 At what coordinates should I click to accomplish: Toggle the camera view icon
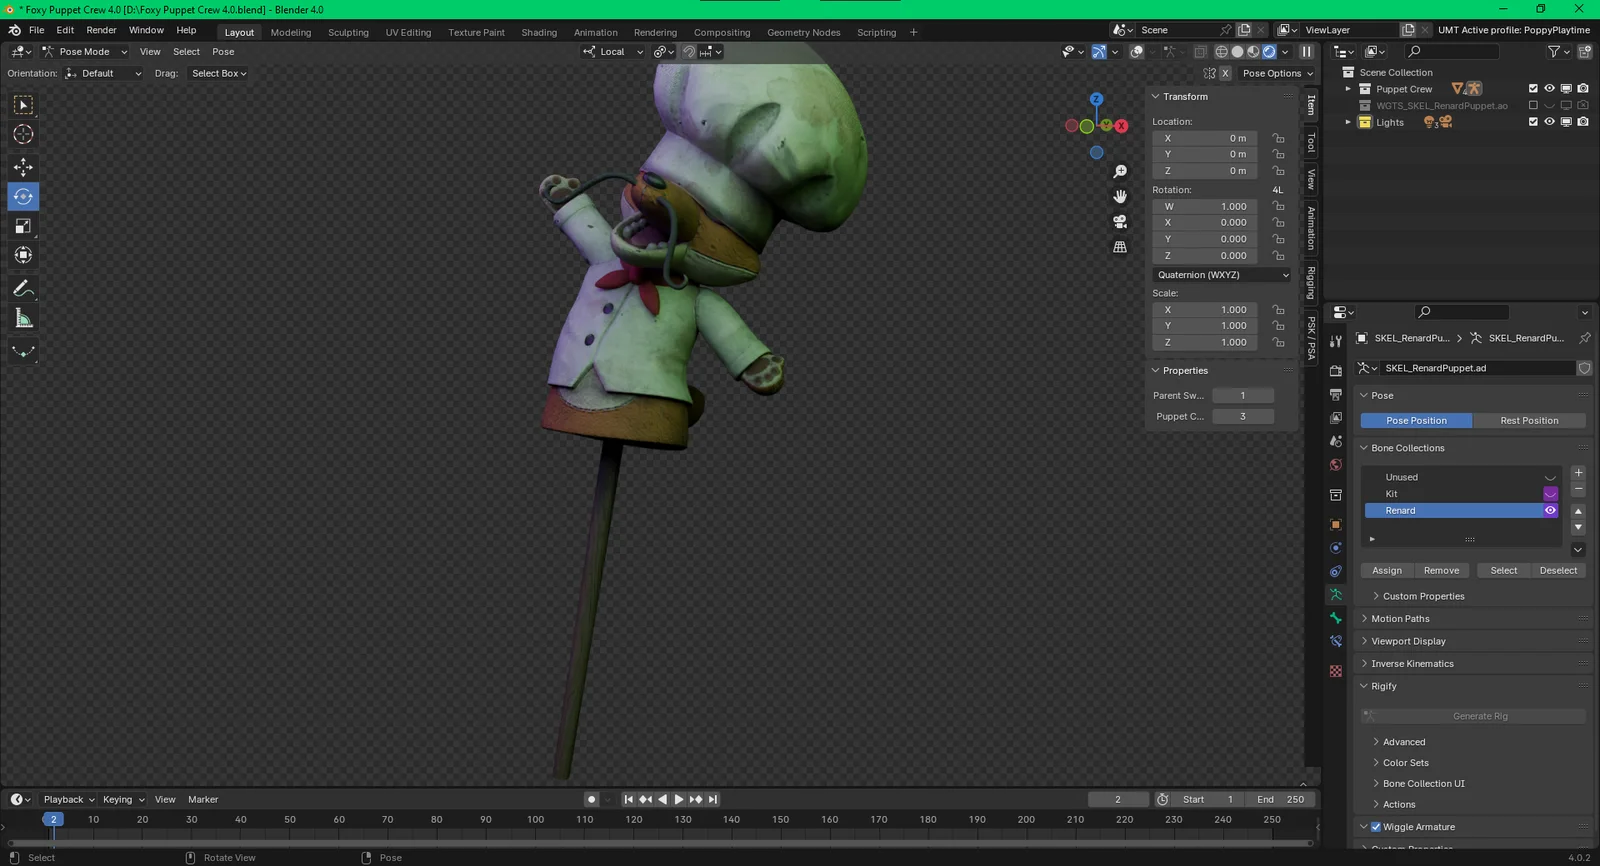coord(1120,221)
